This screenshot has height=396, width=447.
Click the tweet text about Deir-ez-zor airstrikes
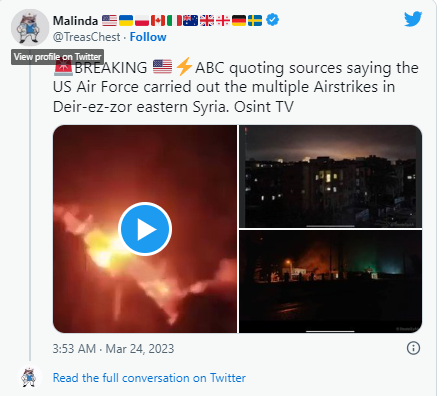[x=236, y=87]
